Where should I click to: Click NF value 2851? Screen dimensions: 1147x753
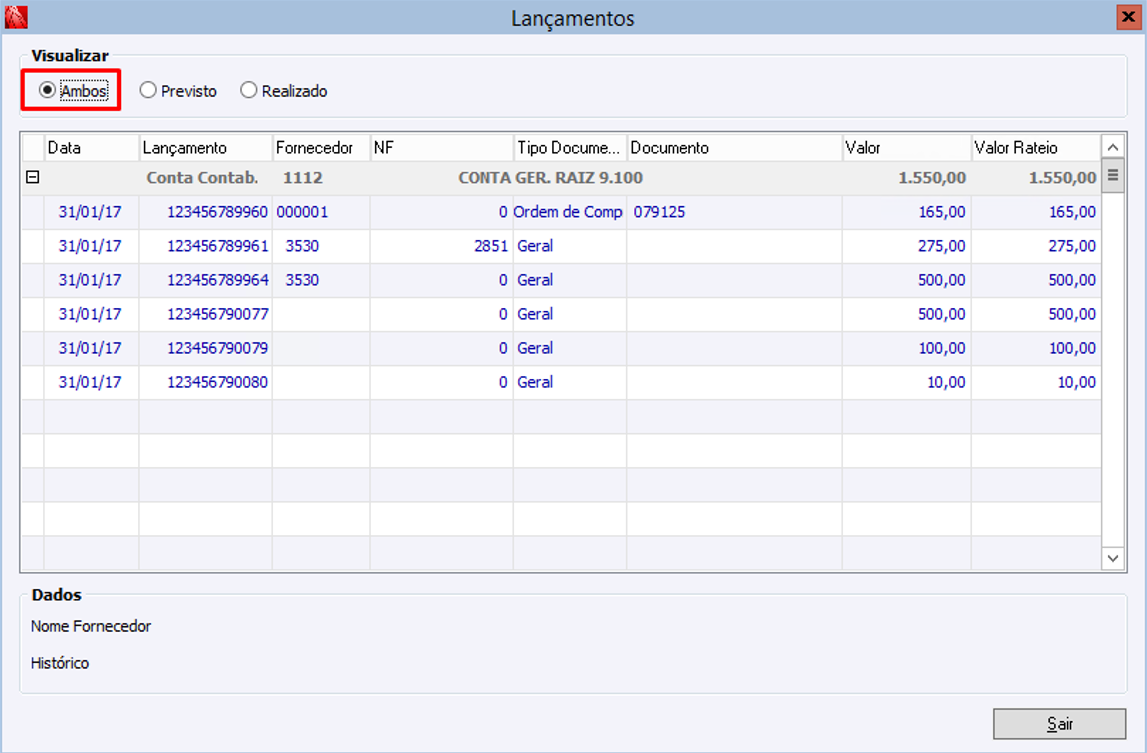pyautogui.click(x=442, y=246)
